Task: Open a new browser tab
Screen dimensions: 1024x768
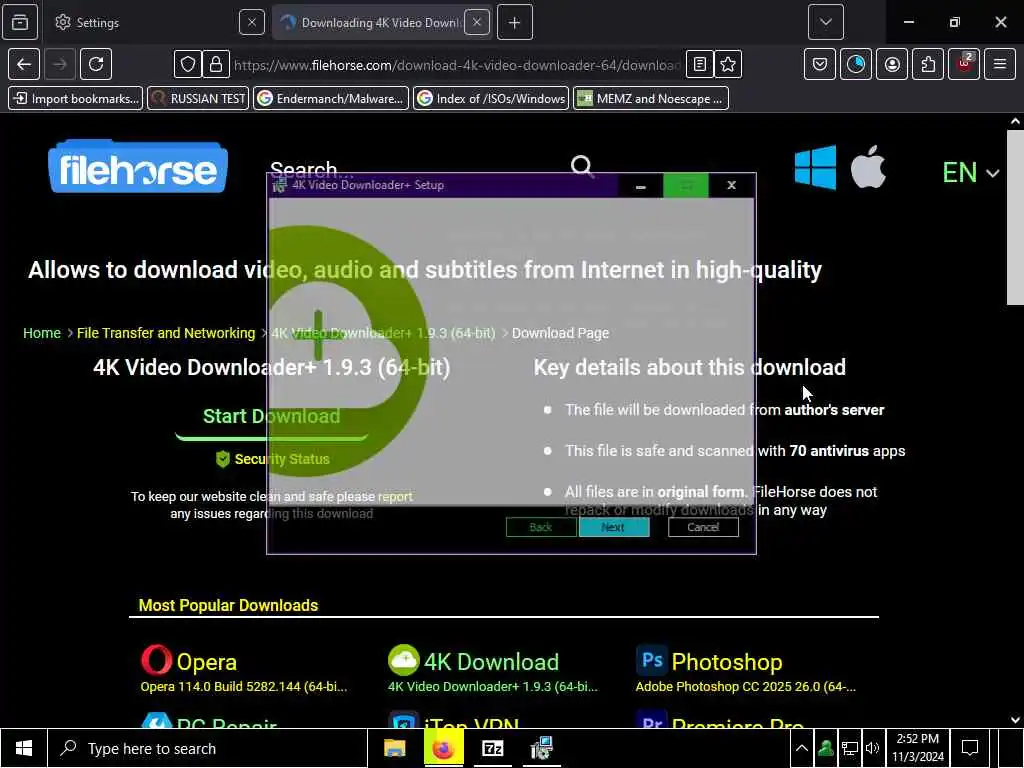Action: [515, 22]
